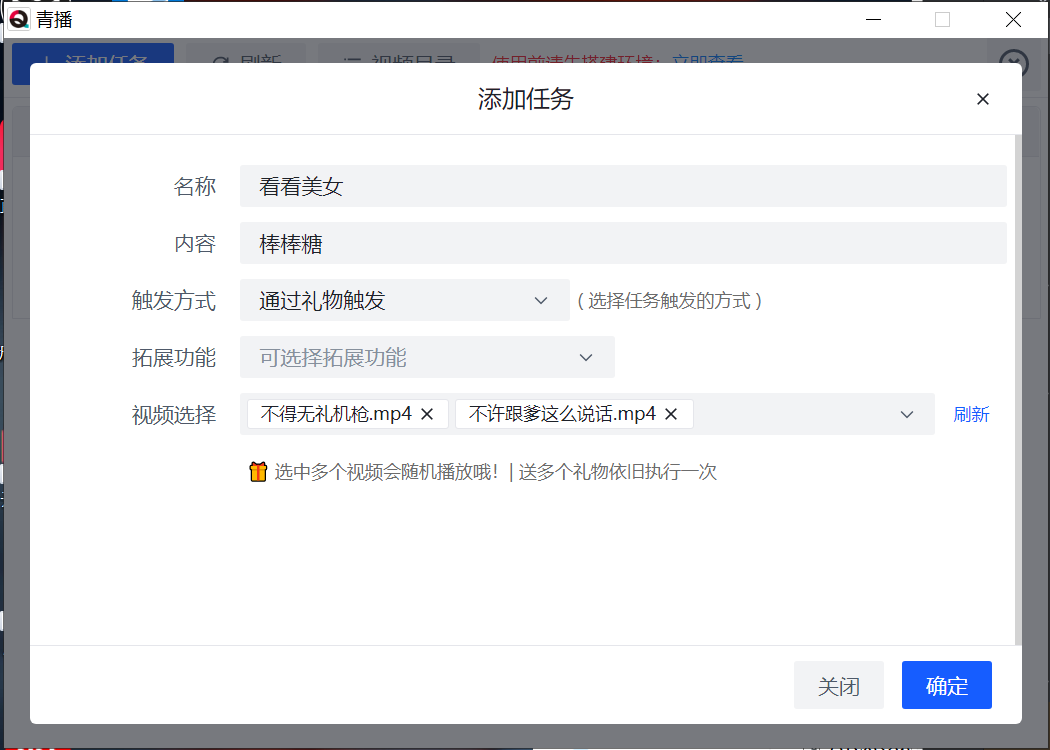Close the 添加任务 dialog with ×
The height and width of the screenshot is (750, 1050).
[x=983, y=99]
